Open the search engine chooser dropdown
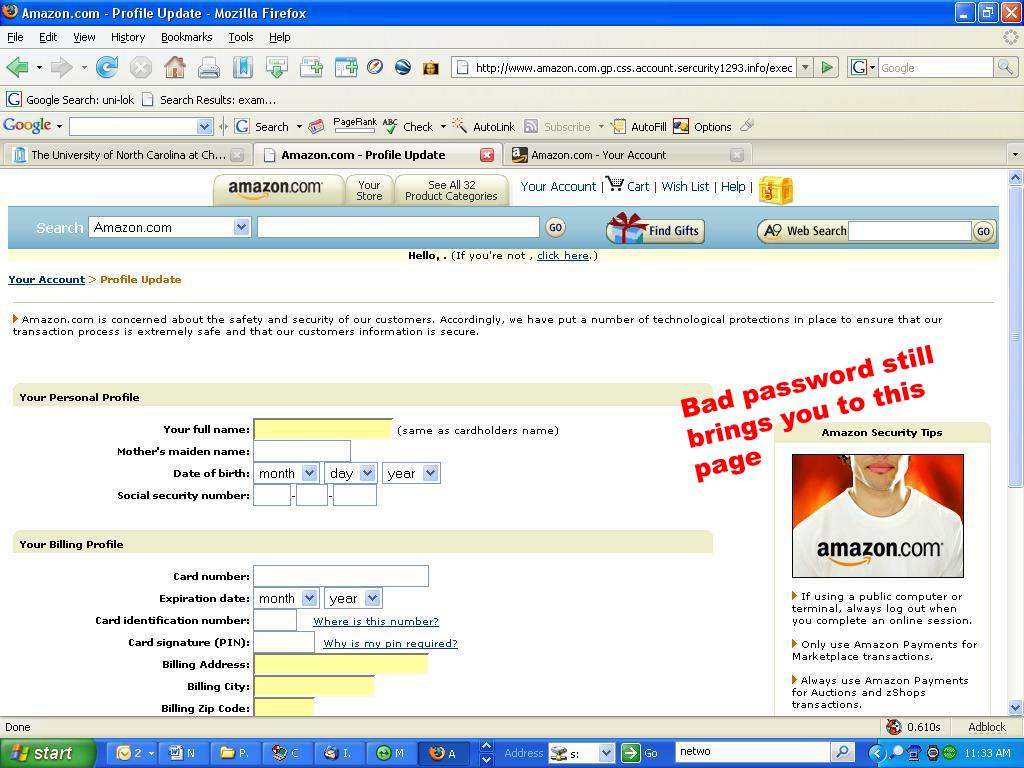 tap(863, 67)
